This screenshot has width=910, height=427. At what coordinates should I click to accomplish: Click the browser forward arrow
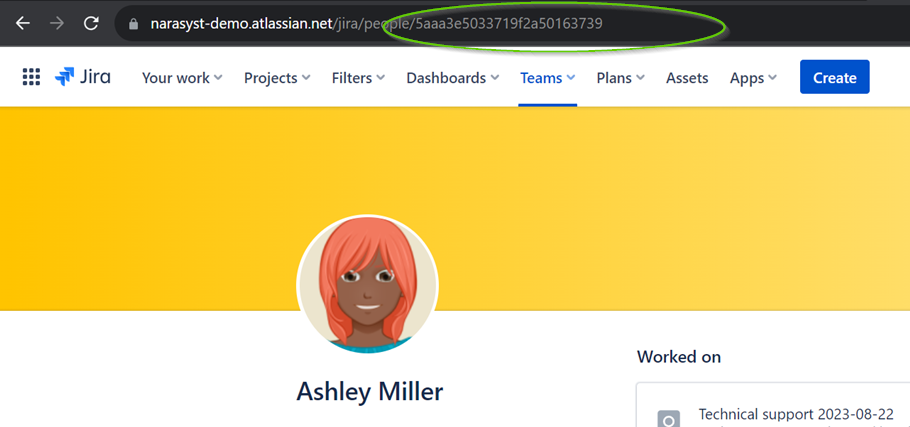[56, 23]
